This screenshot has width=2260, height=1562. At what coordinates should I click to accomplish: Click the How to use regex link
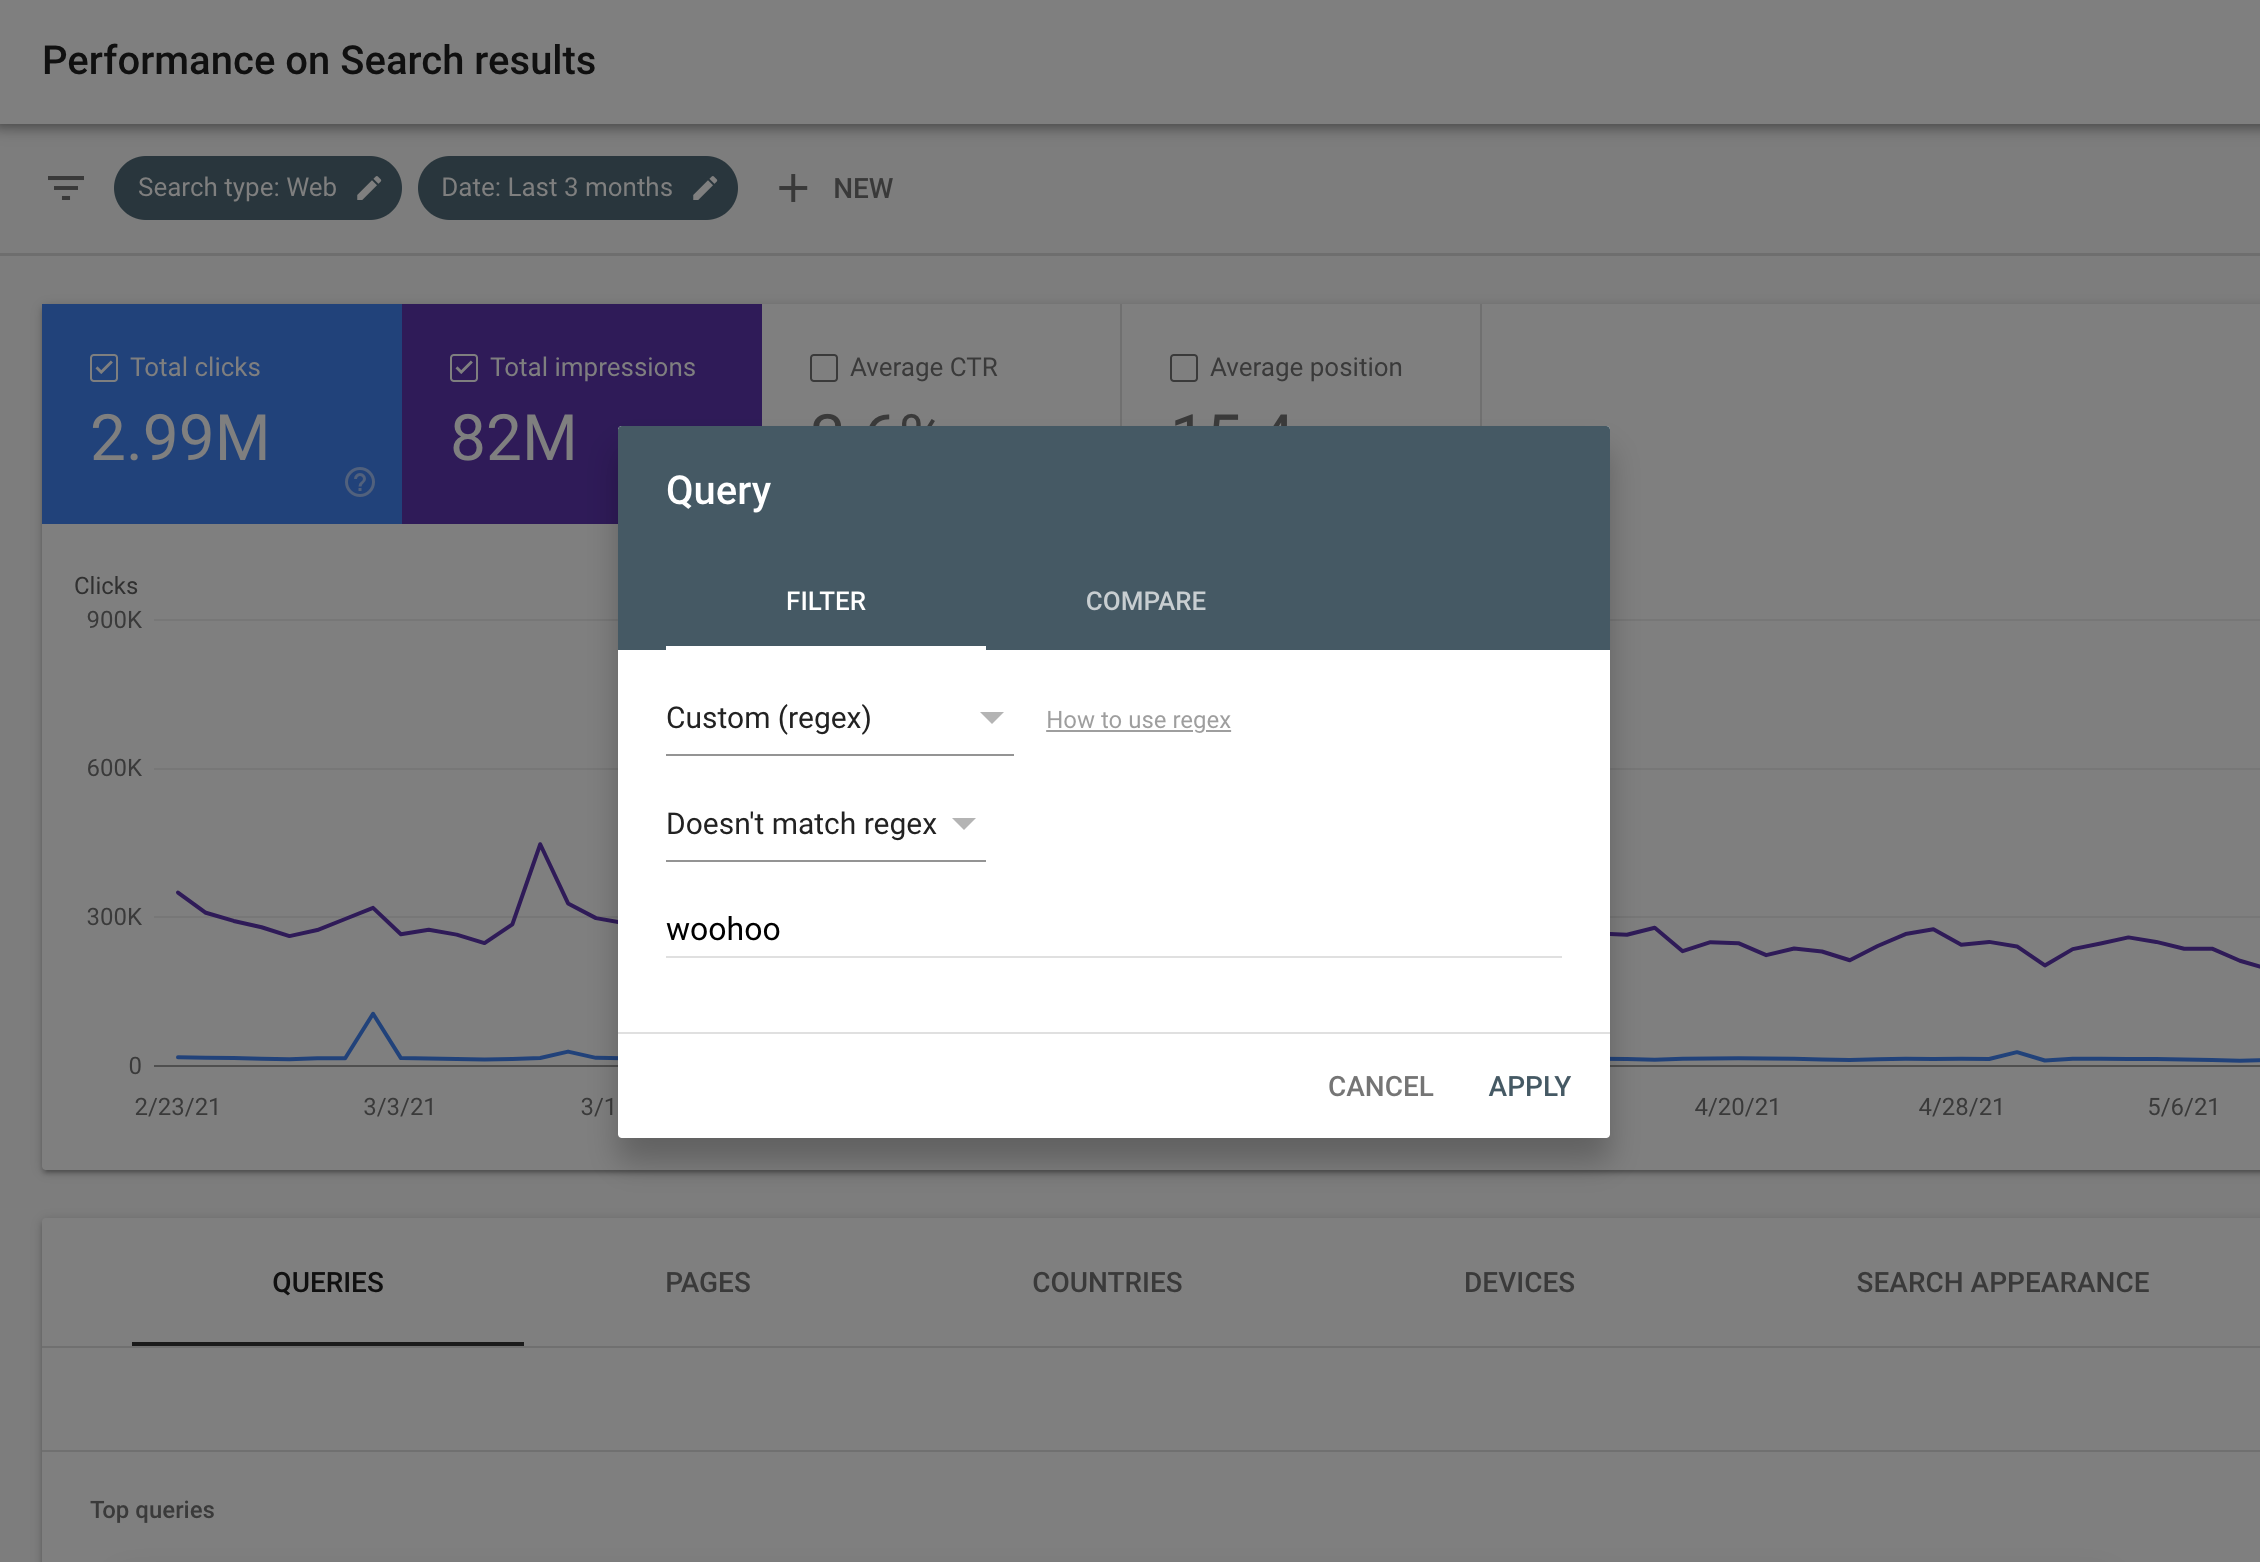[1139, 719]
